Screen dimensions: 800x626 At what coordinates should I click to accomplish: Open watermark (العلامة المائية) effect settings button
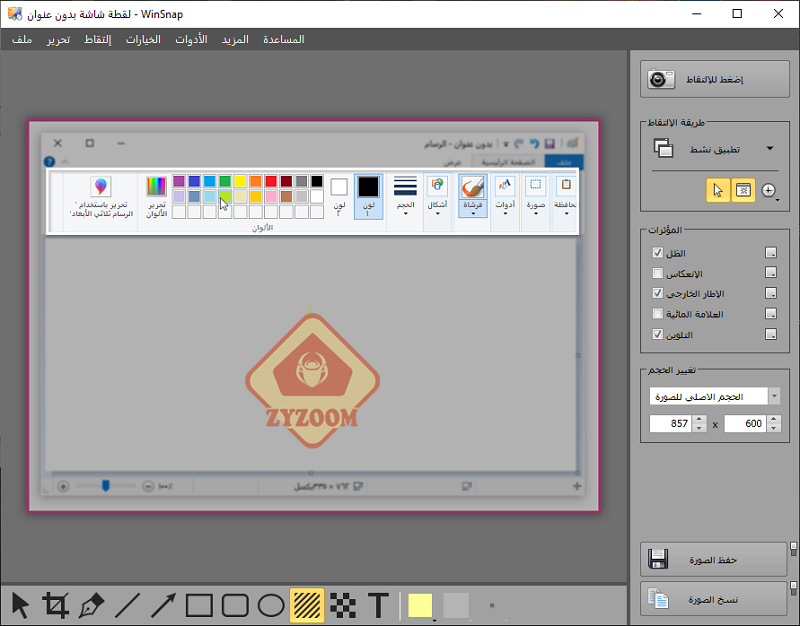click(771, 314)
